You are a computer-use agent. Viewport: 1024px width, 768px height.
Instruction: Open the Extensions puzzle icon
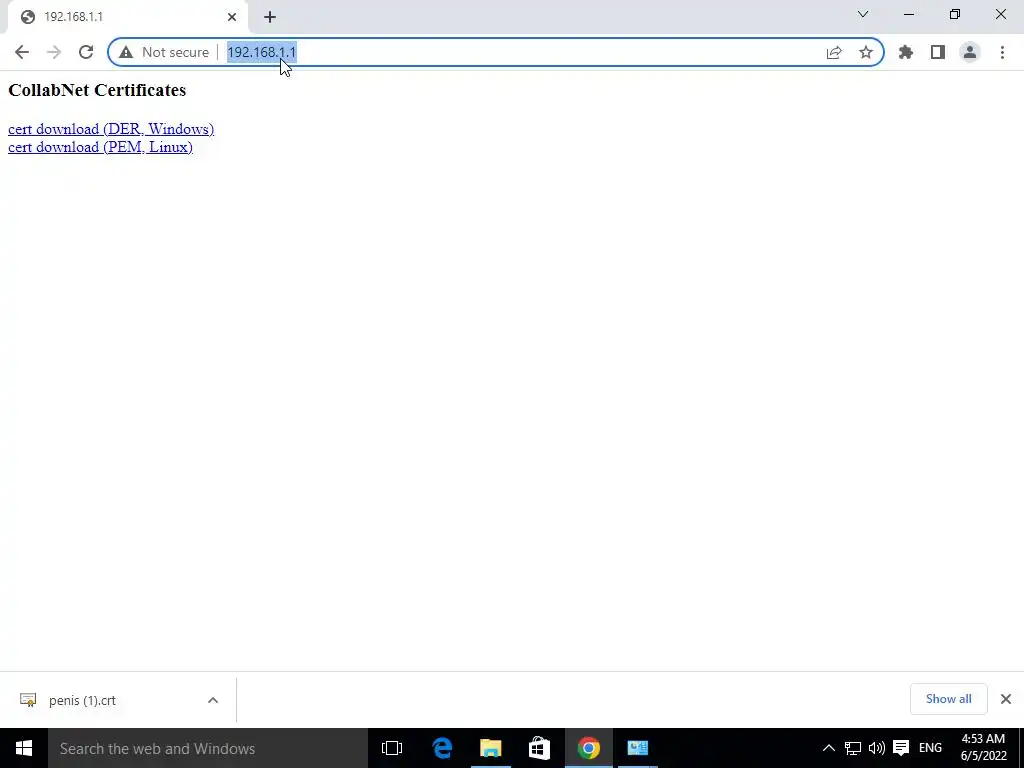[x=906, y=52]
